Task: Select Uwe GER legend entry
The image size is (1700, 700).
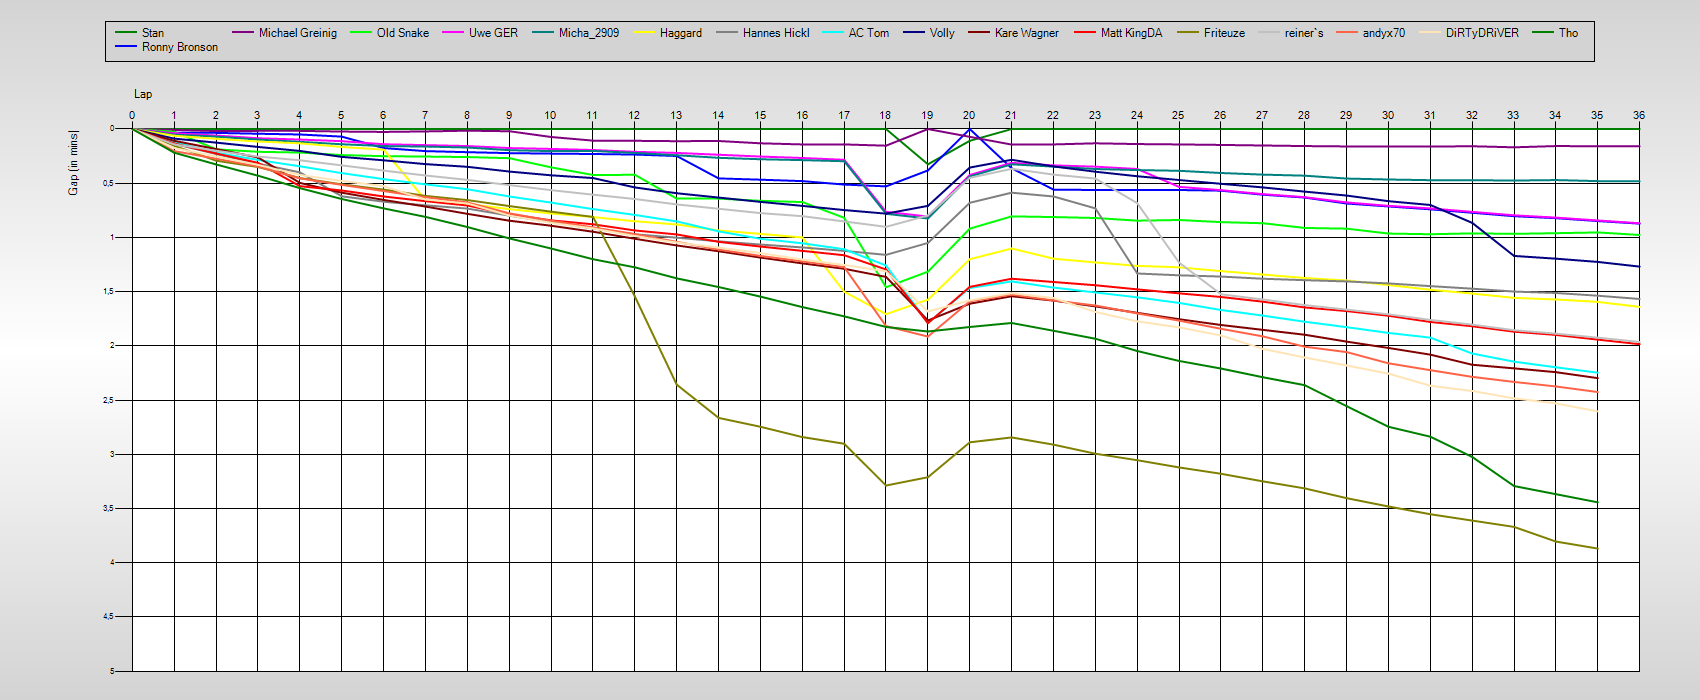Action: (x=493, y=33)
